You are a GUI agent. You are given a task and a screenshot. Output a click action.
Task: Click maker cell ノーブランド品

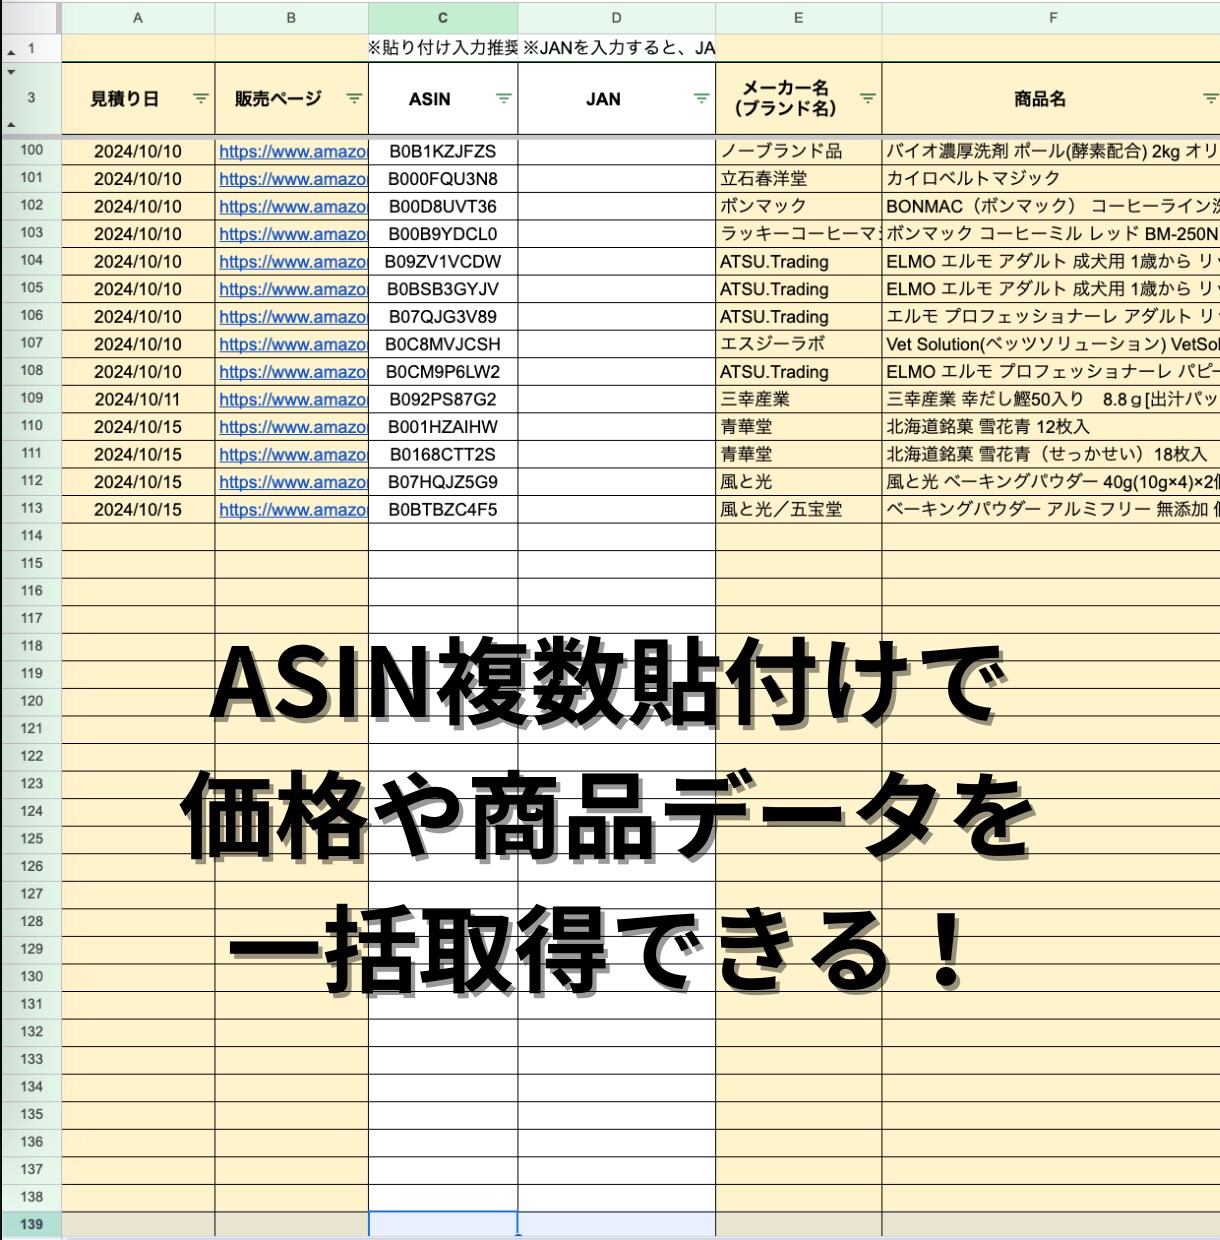coord(798,151)
